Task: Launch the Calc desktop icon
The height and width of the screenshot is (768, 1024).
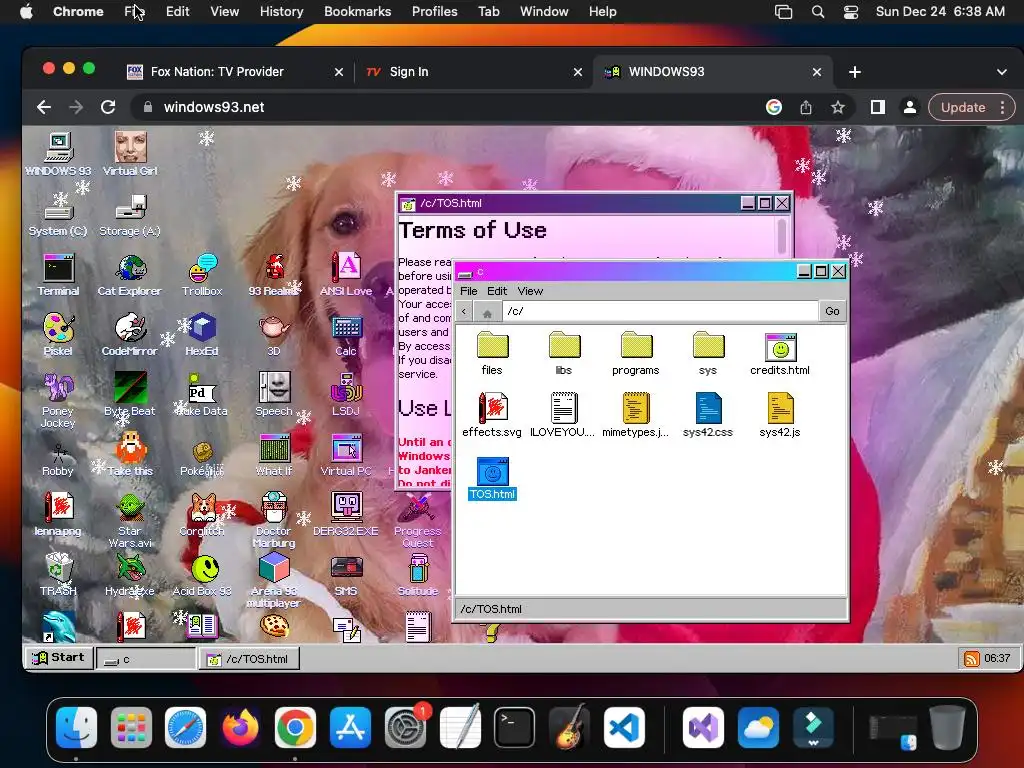Action: click(x=345, y=334)
